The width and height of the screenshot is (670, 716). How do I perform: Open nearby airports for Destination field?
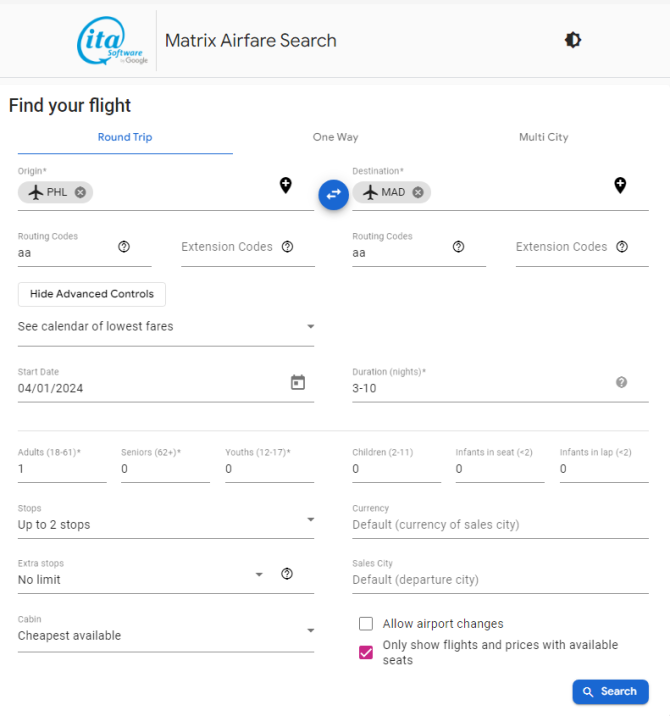pos(620,185)
